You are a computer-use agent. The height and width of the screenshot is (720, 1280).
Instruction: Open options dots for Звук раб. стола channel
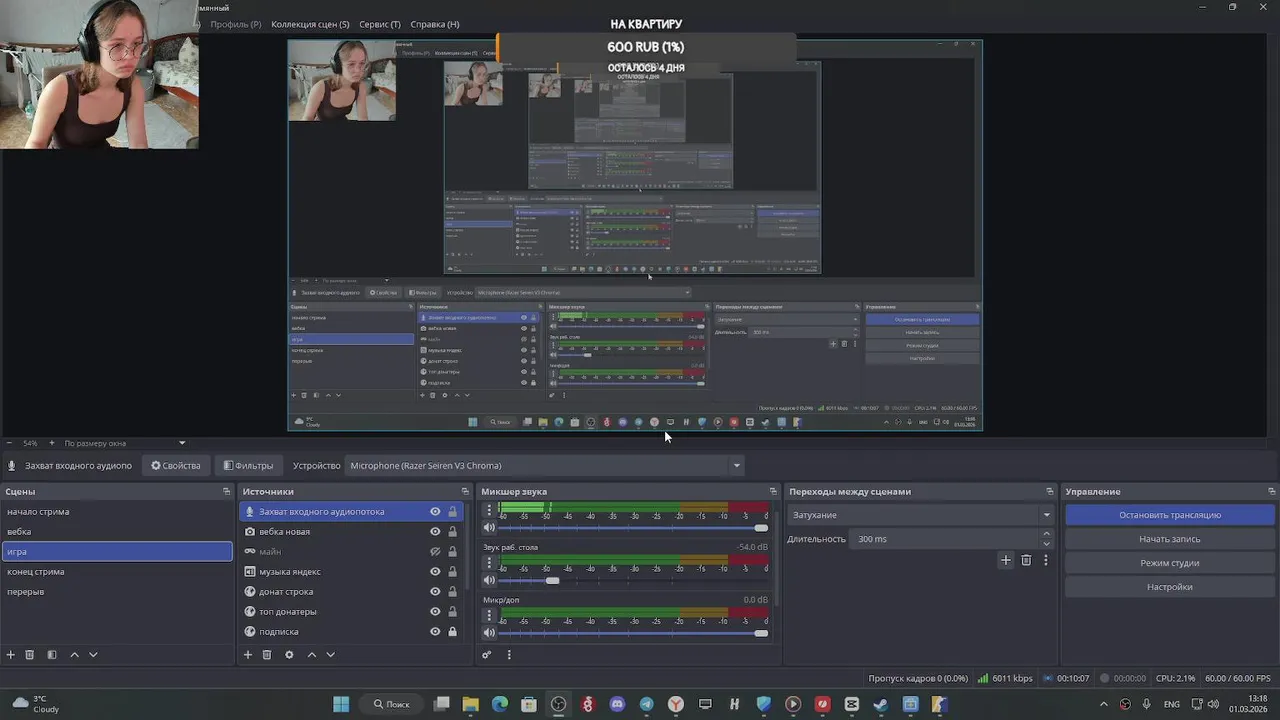coord(489,563)
